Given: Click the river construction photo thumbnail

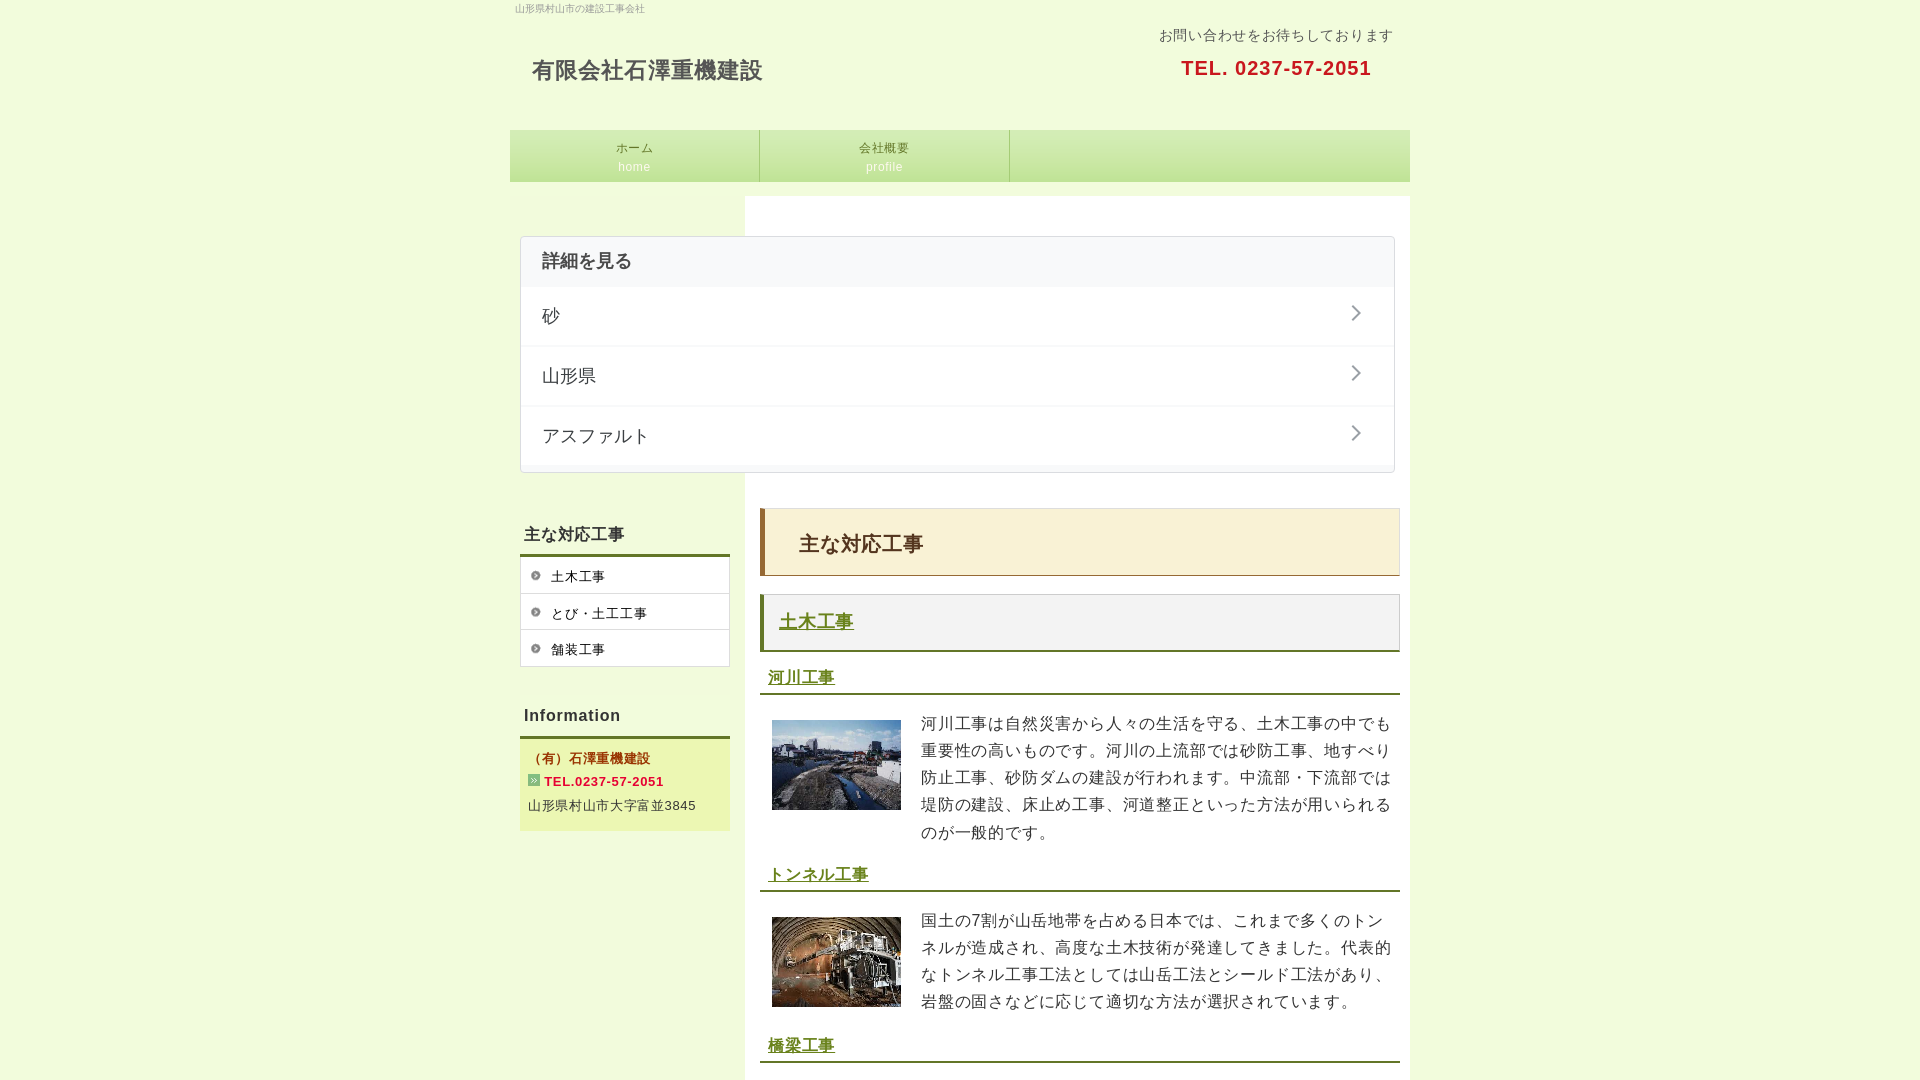Looking at the screenshot, I should (836, 765).
